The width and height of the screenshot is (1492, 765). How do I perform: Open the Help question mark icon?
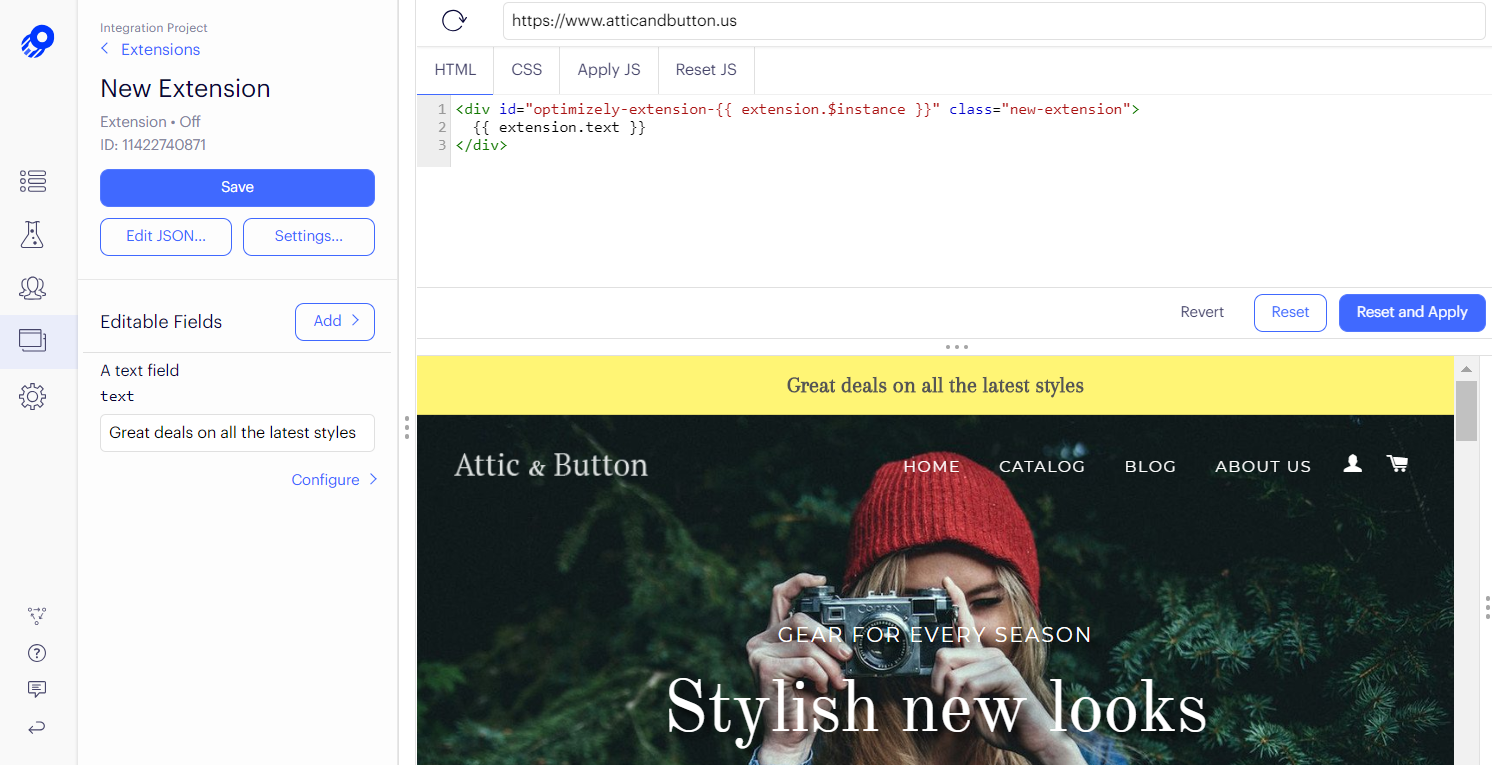(37, 653)
